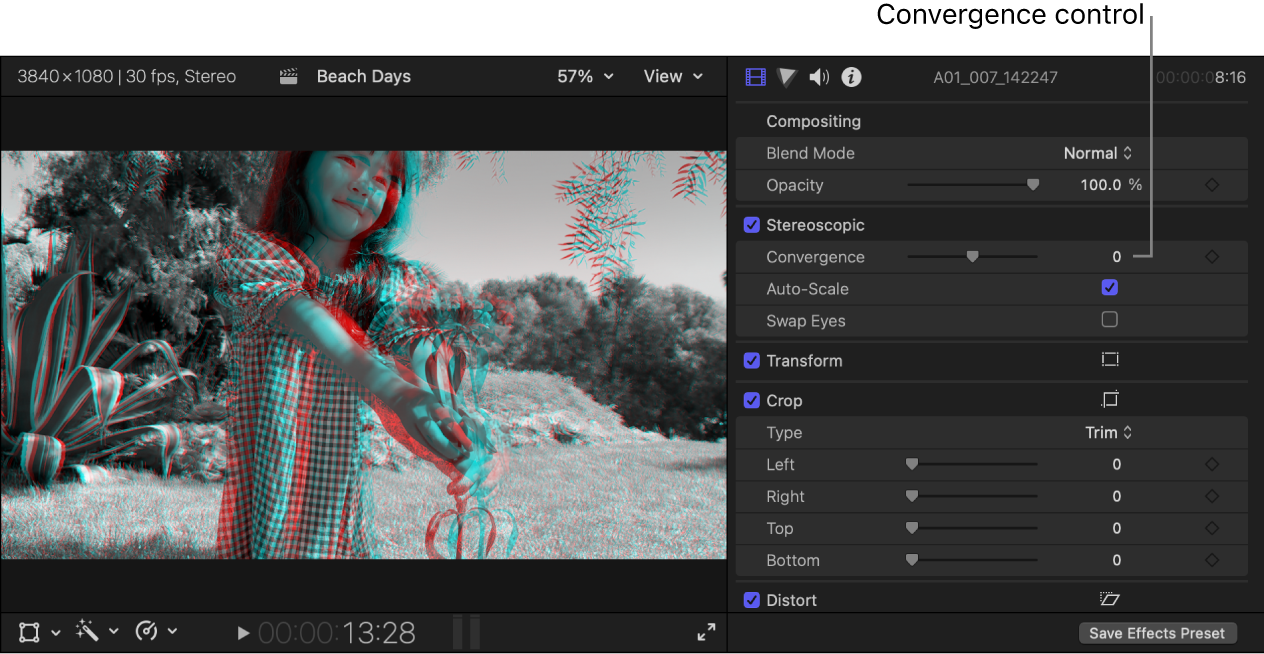Disable Auto-Scale
The height and width of the screenshot is (654, 1264).
coord(1110,287)
